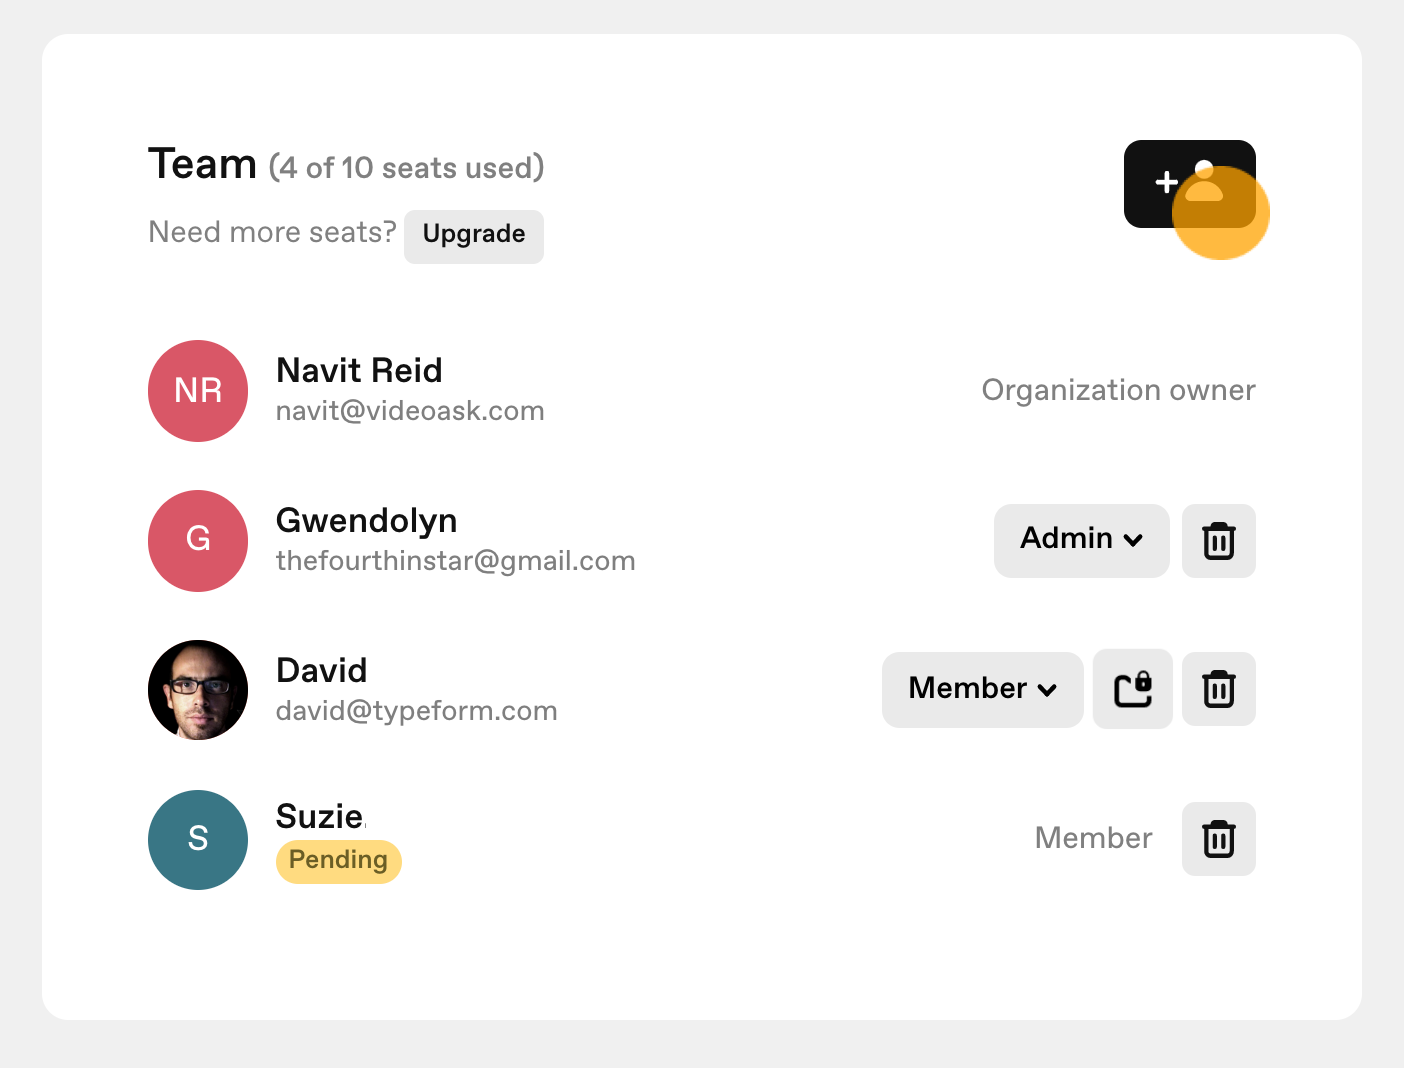Click Gwendolyn's G avatar circle
This screenshot has width=1404, height=1068.
(198, 541)
